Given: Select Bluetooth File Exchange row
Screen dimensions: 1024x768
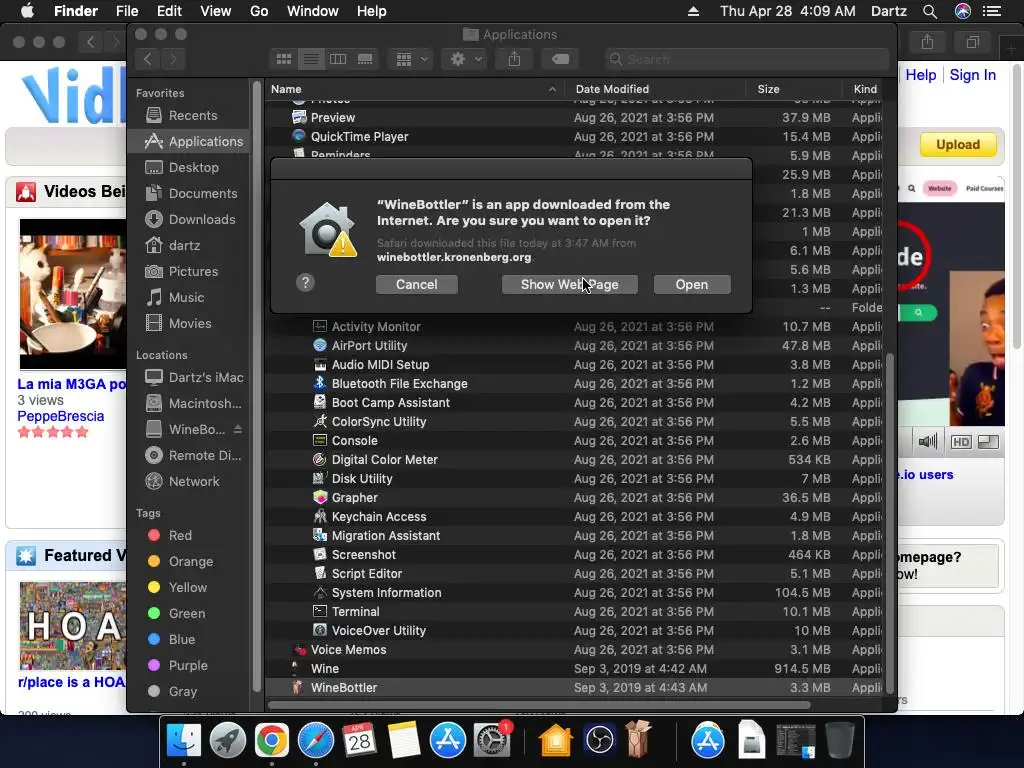Looking at the screenshot, I should (574, 383).
